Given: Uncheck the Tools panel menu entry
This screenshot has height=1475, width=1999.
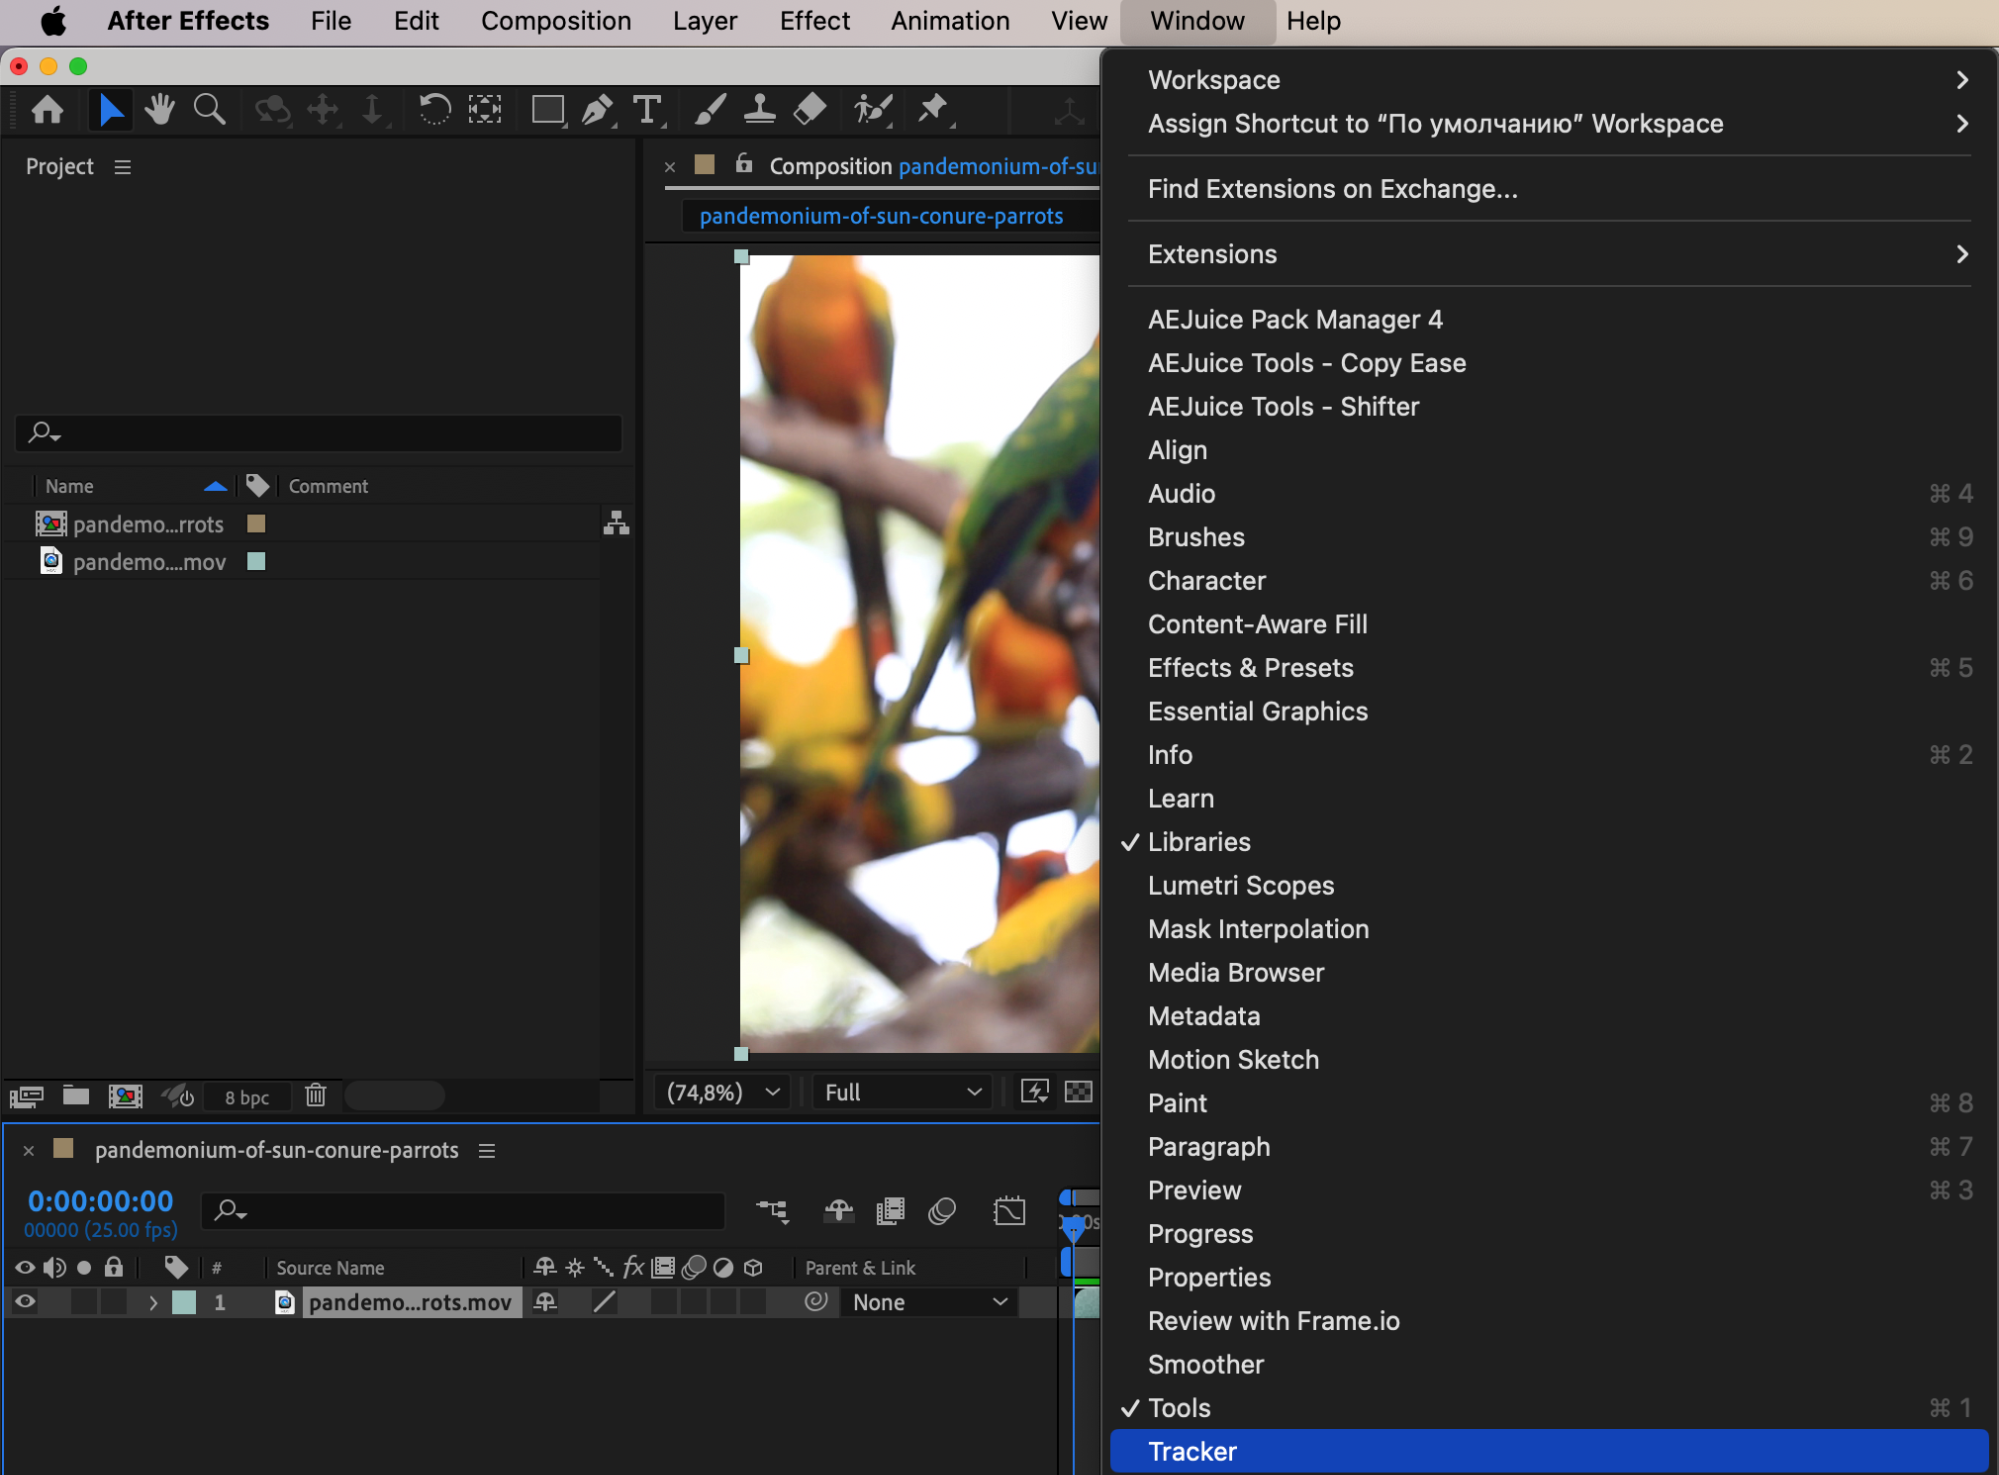Looking at the screenshot, I should coord(1179,1408).
